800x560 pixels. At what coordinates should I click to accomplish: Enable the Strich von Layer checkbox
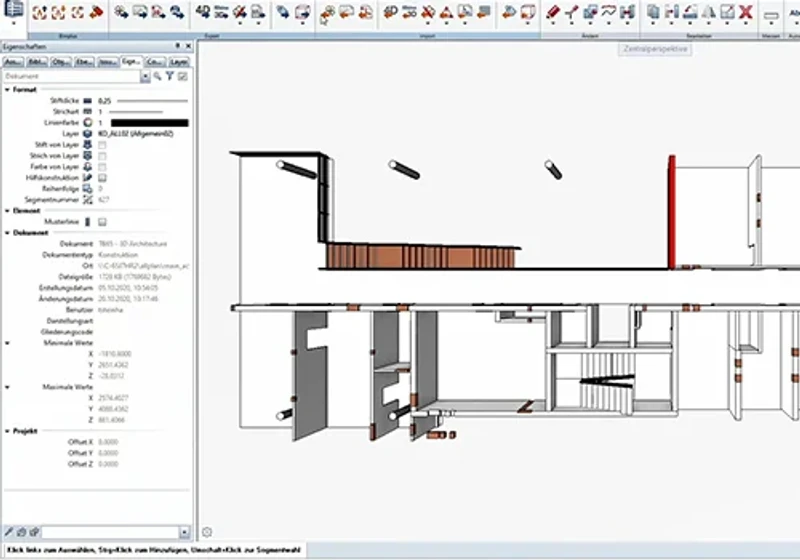(x=102, y=156)
